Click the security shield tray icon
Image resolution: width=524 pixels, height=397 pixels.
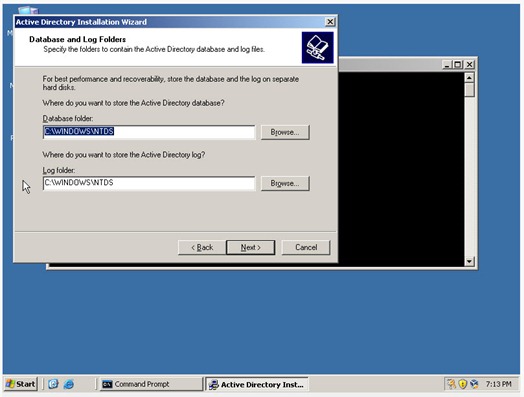pyautogui.click(x=463, y=384)
